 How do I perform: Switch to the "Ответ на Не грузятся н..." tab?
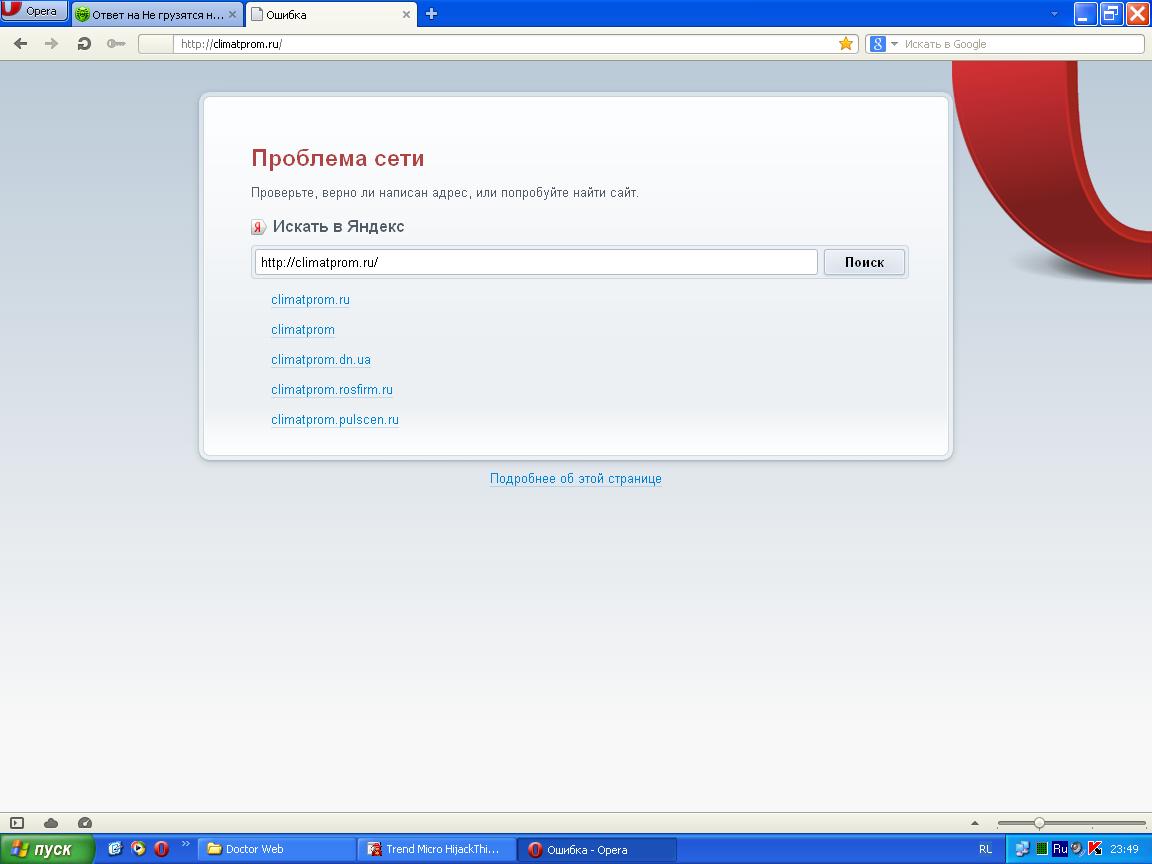[157, 15]
